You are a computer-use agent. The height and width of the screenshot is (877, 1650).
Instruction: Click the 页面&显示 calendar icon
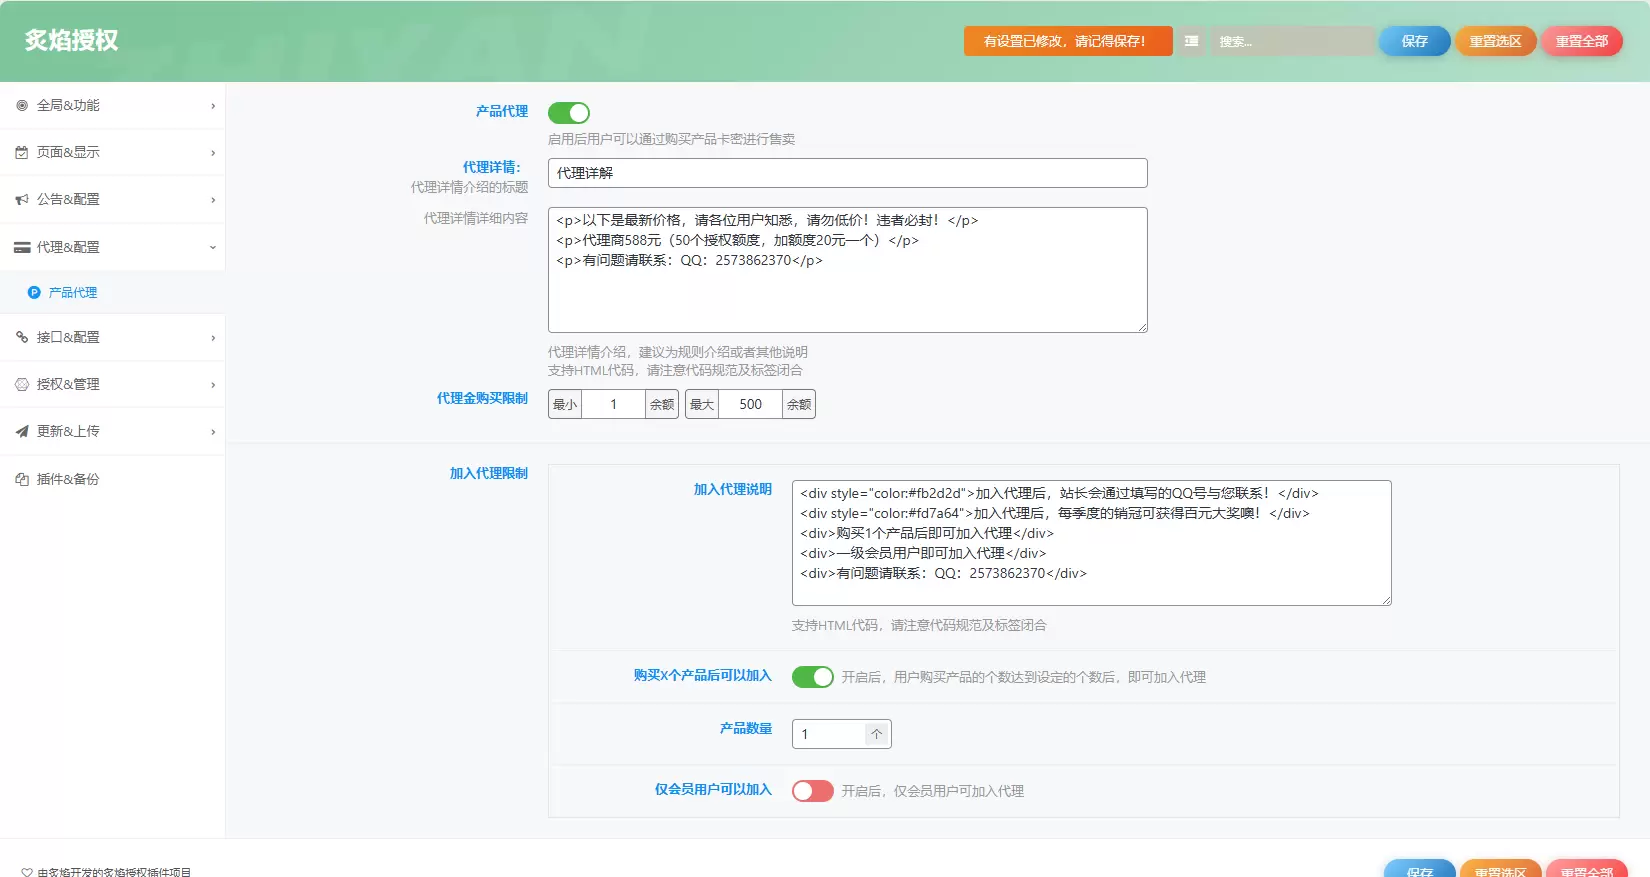tap(22, 152)
